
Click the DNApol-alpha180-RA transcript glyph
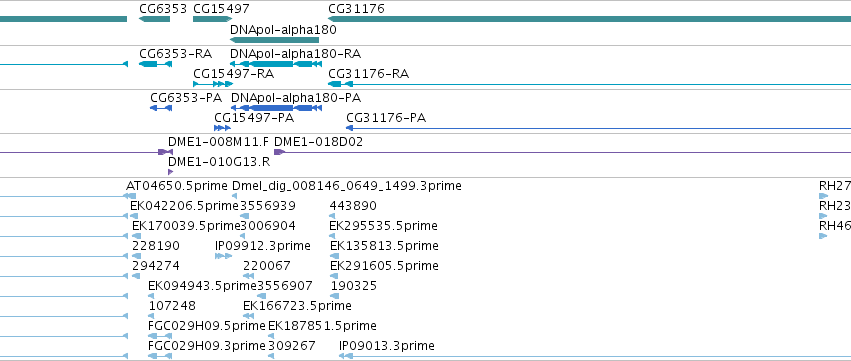(x=276, y=64)
